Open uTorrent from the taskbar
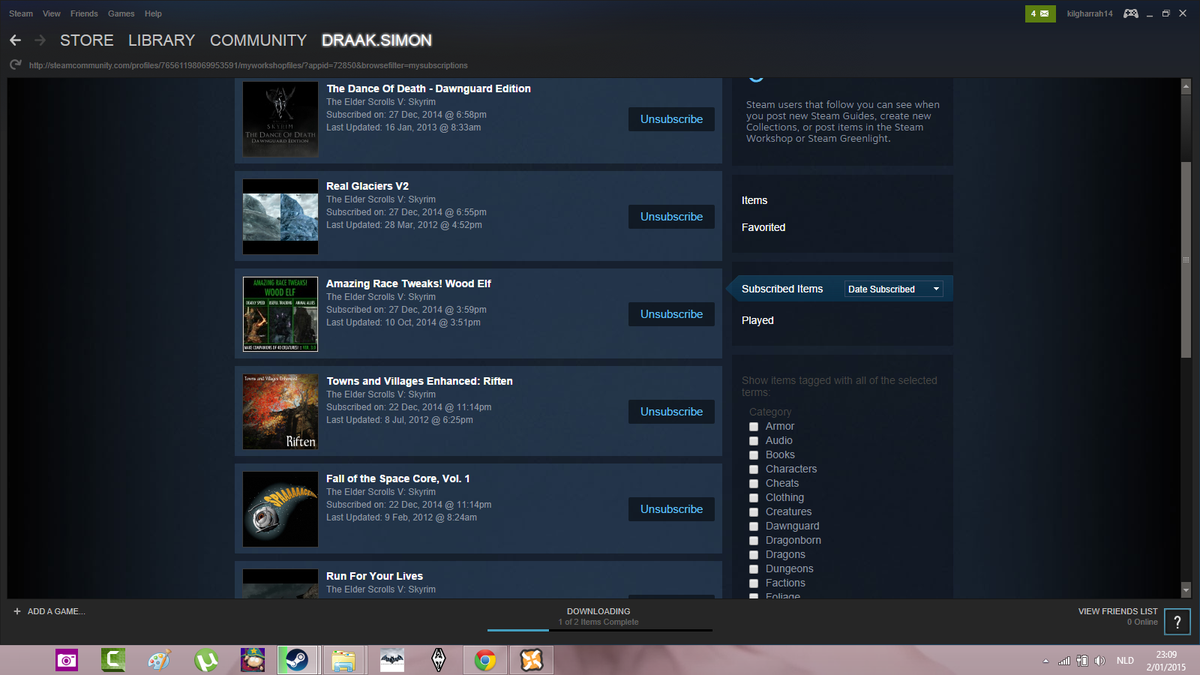Screen dimensions: 1200x675 (206, 660)
